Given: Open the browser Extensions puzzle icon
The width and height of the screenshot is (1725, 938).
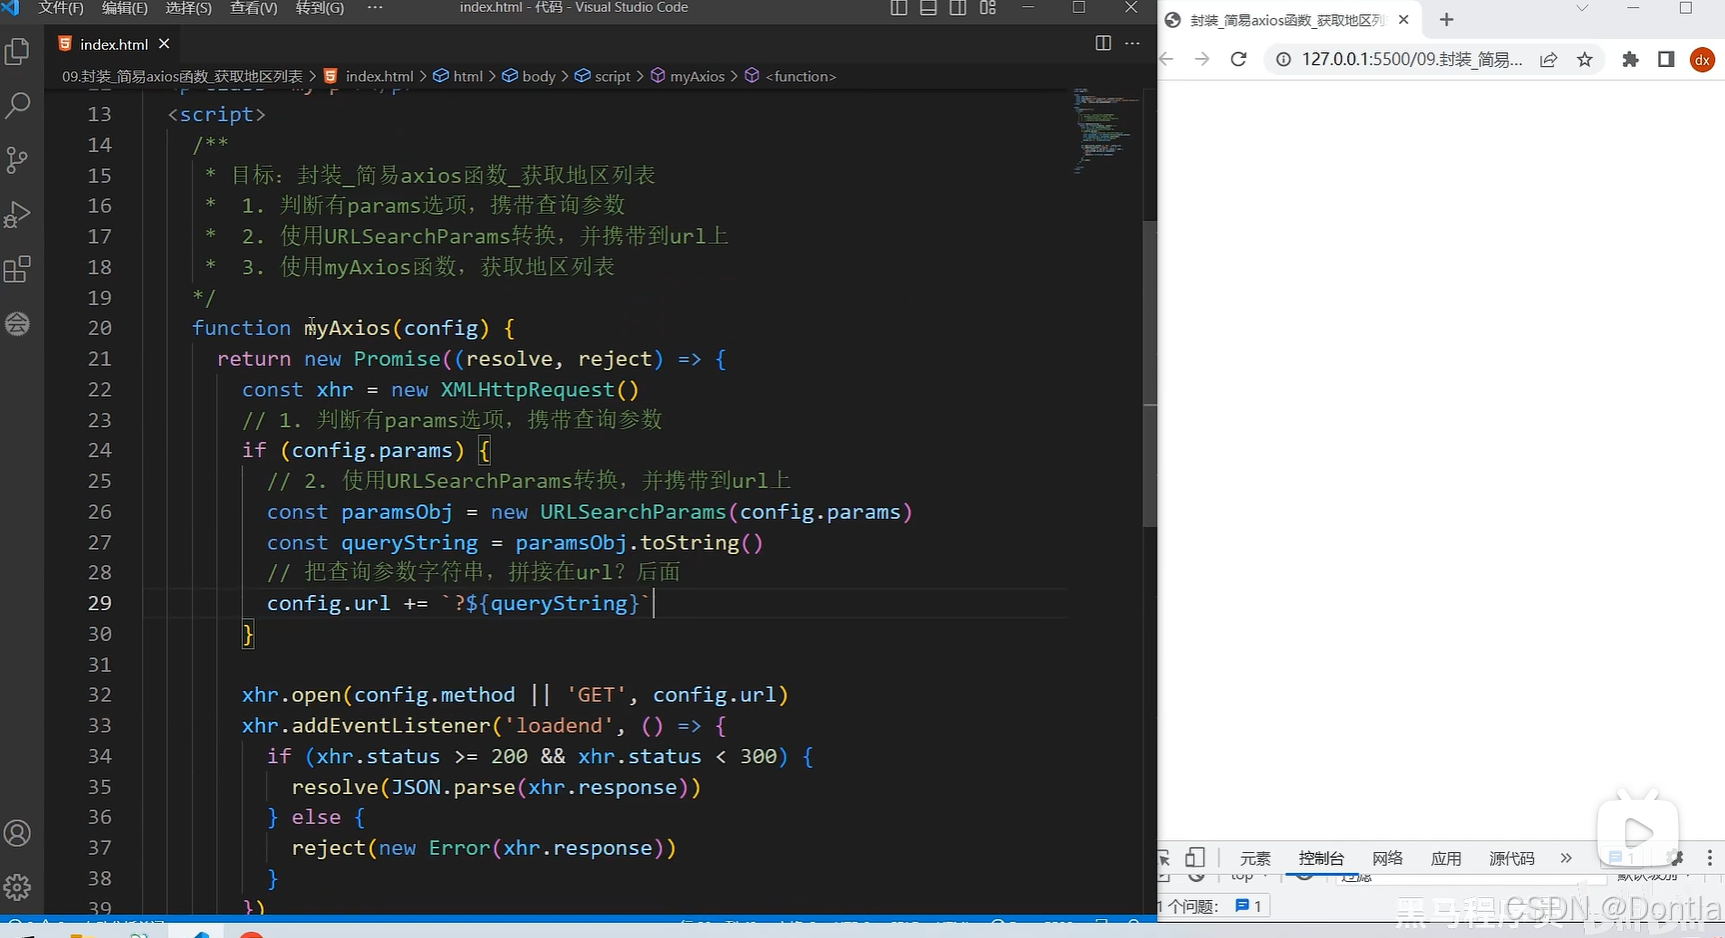Looking at the screenshot, I should coord(1630,59).
